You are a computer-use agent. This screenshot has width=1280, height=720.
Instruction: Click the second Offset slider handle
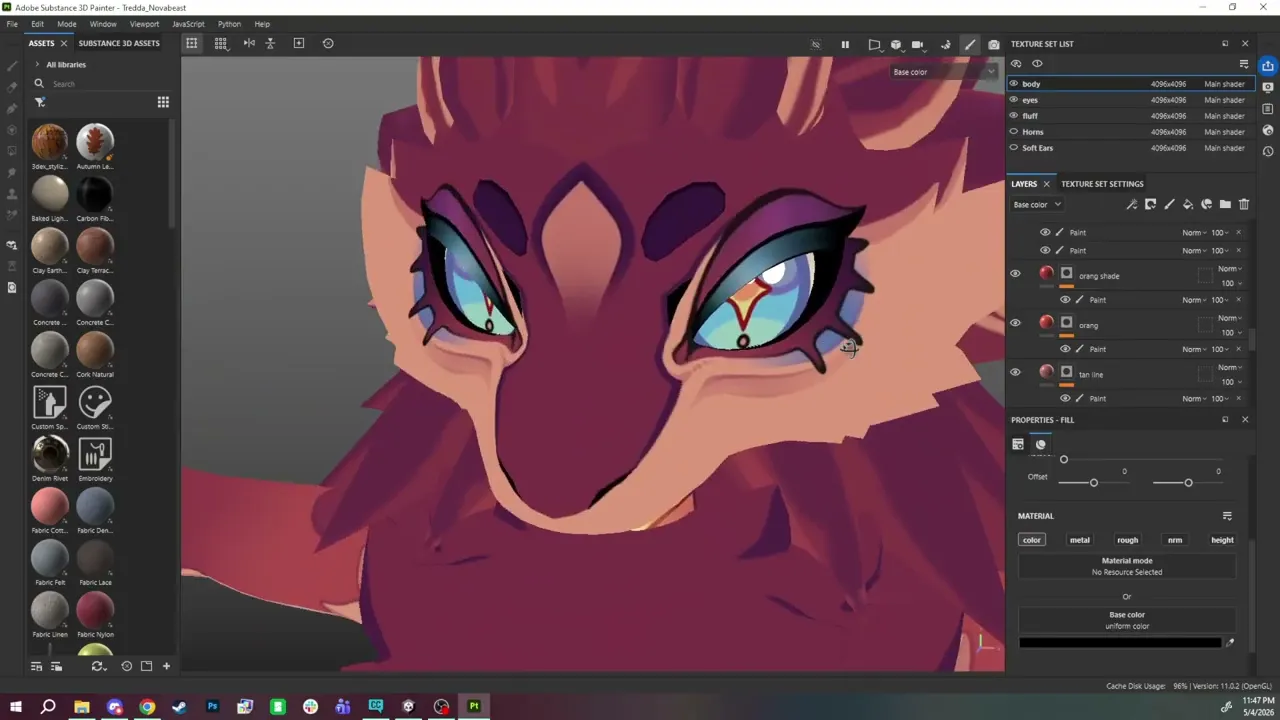(x=1188, y=483)
